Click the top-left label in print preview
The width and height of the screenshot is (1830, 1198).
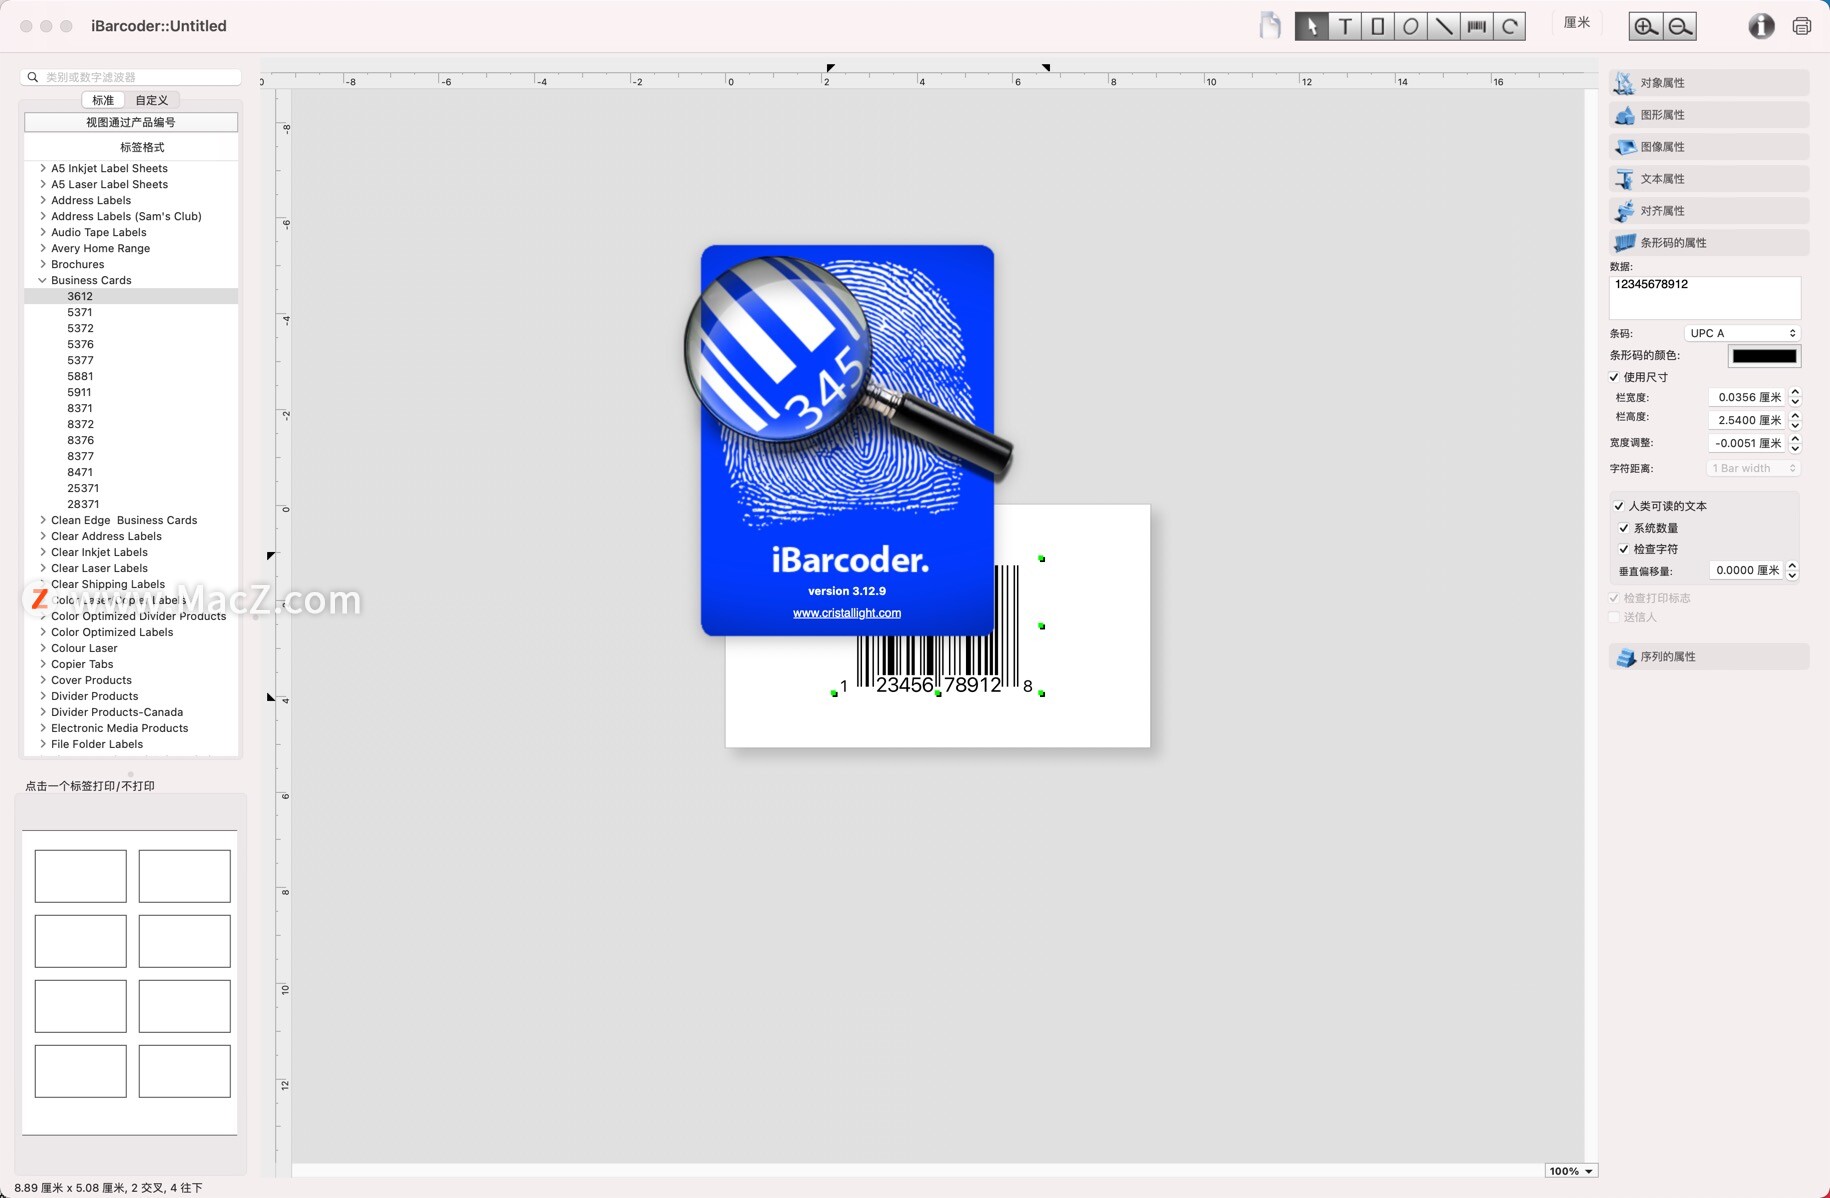tap(81, 876)
